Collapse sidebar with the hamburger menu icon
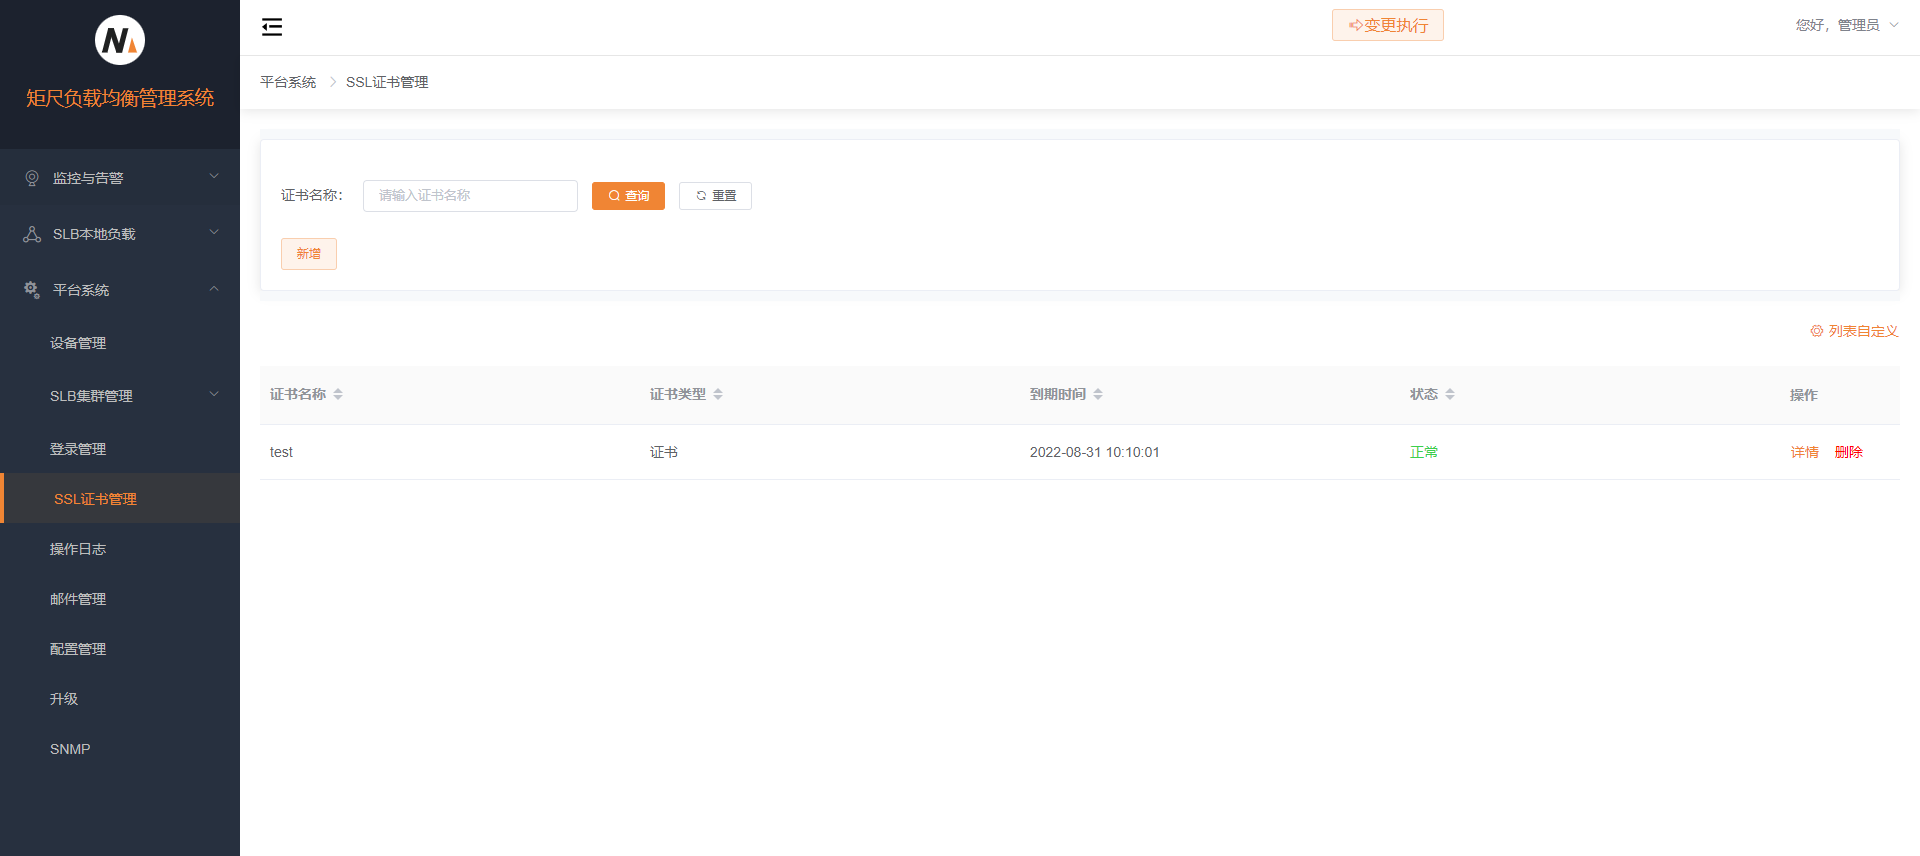1920x856 pixels. pos(272,27)
